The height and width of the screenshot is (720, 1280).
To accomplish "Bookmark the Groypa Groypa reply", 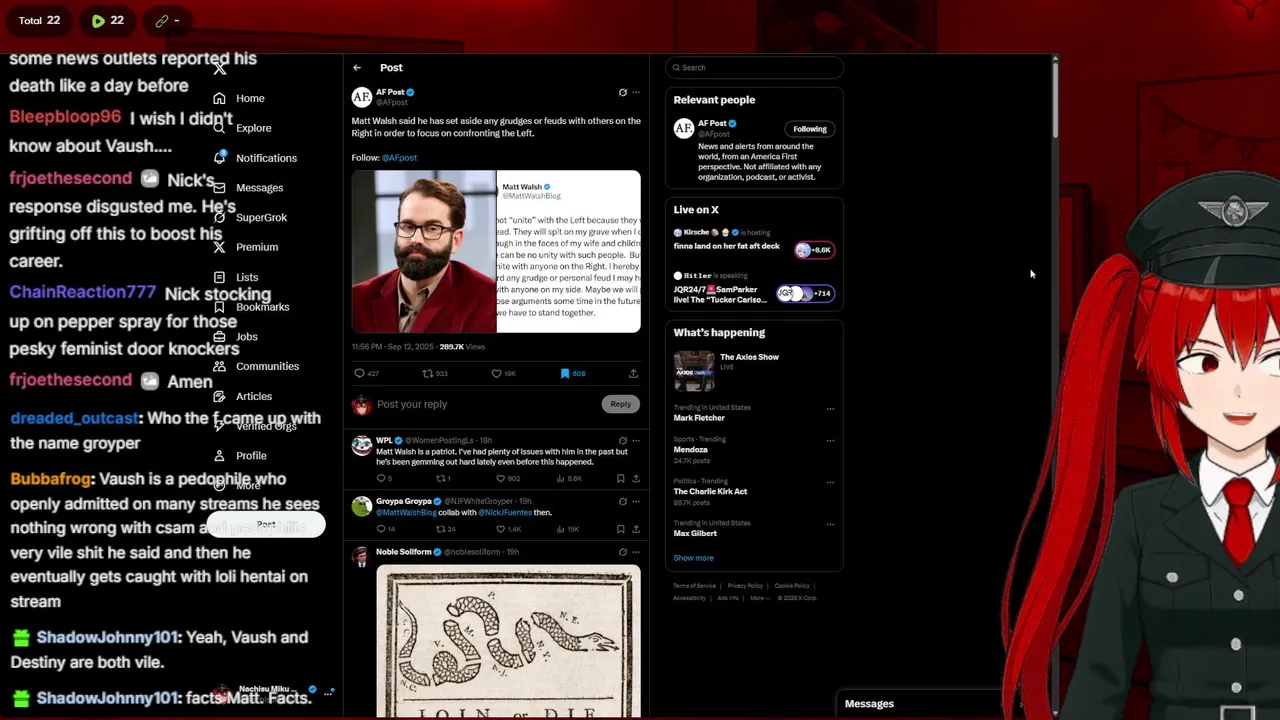I will tap(621, 528).
